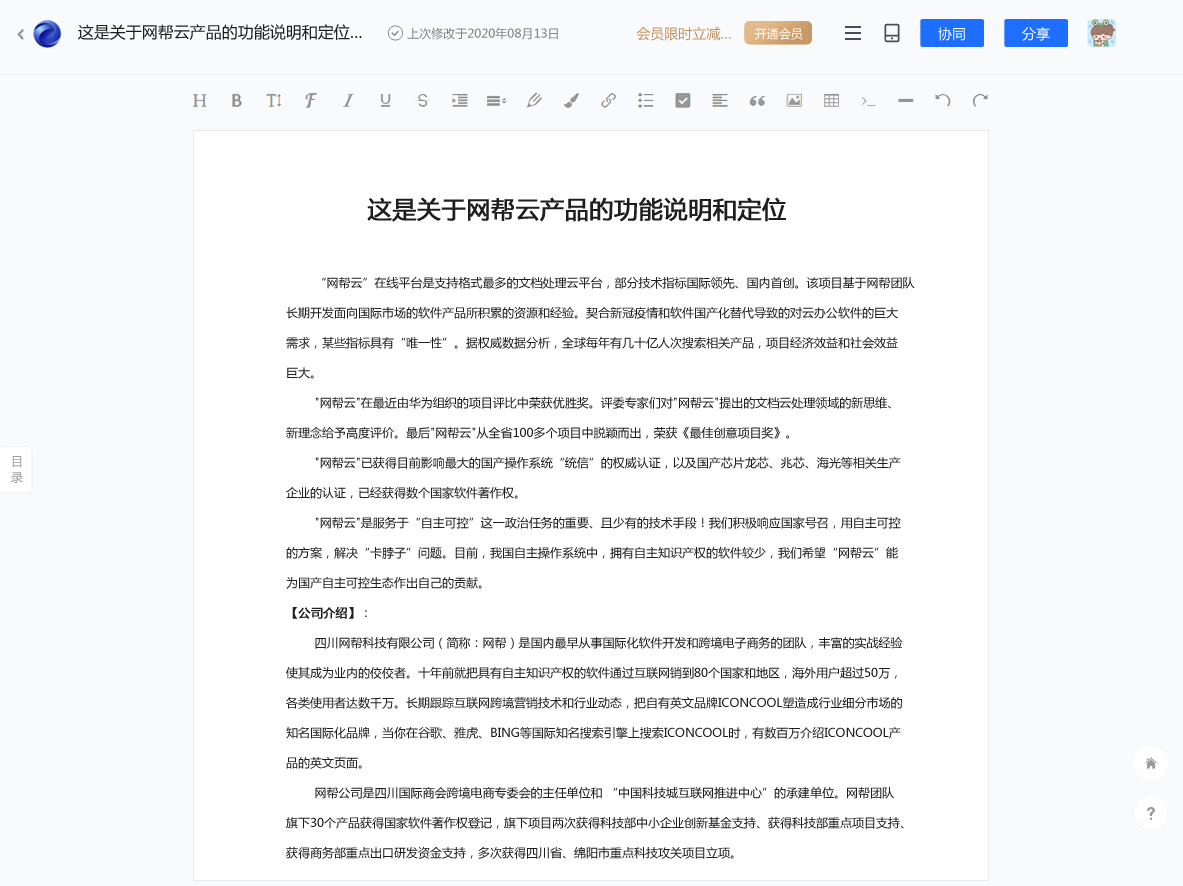Insert a table
The width and height of the screenshot is (1183, 886).
pyautogui.click(x=831, y=100)
